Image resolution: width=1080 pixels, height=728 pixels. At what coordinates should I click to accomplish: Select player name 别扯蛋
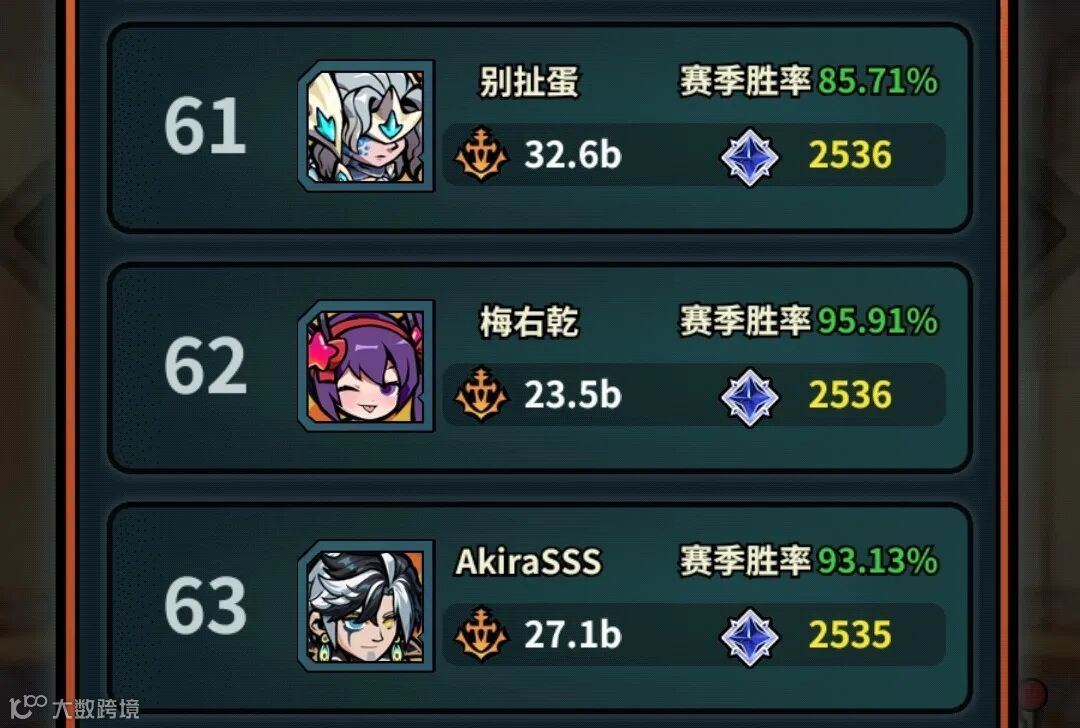[x=529, y=82]
